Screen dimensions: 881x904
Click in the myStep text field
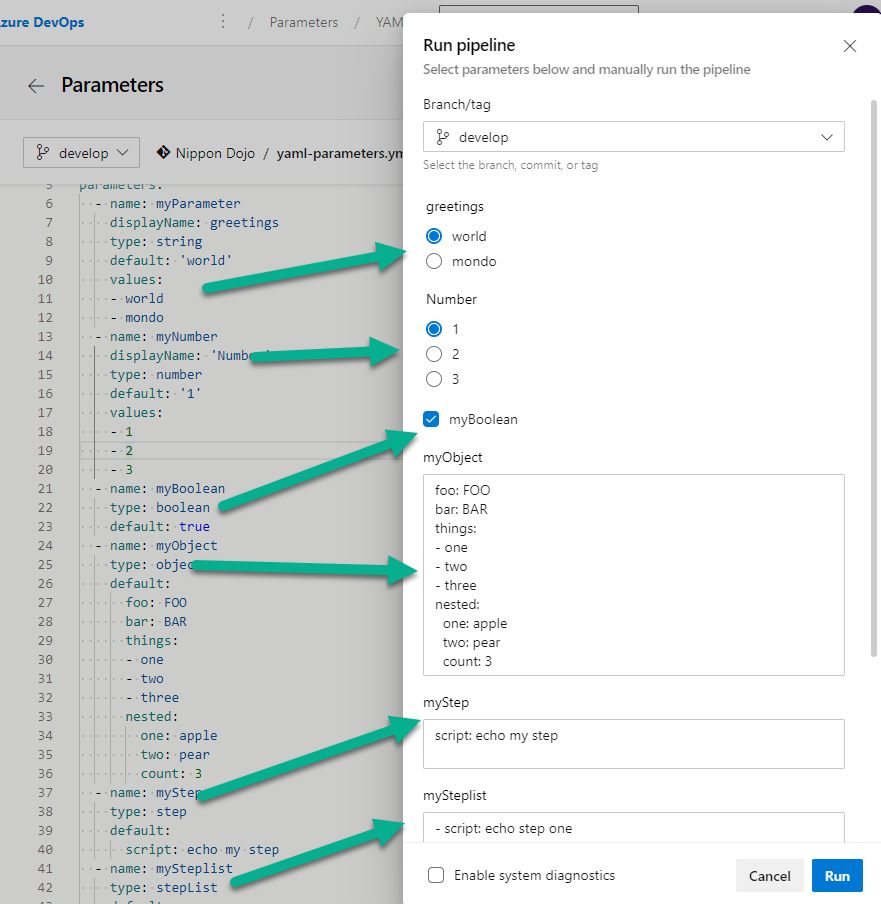(x=633, y=744)
